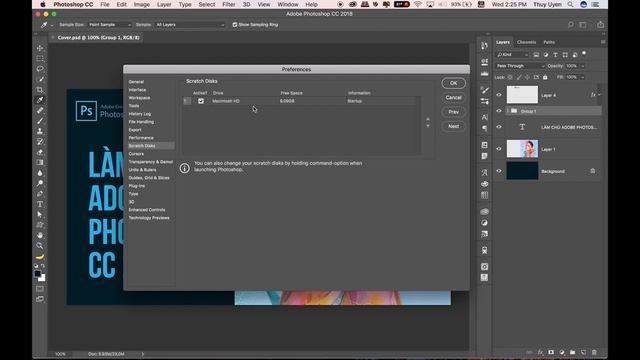Hide the Layer 1 layer
This screenshot has height=360, width=640.
pos(499,149)
